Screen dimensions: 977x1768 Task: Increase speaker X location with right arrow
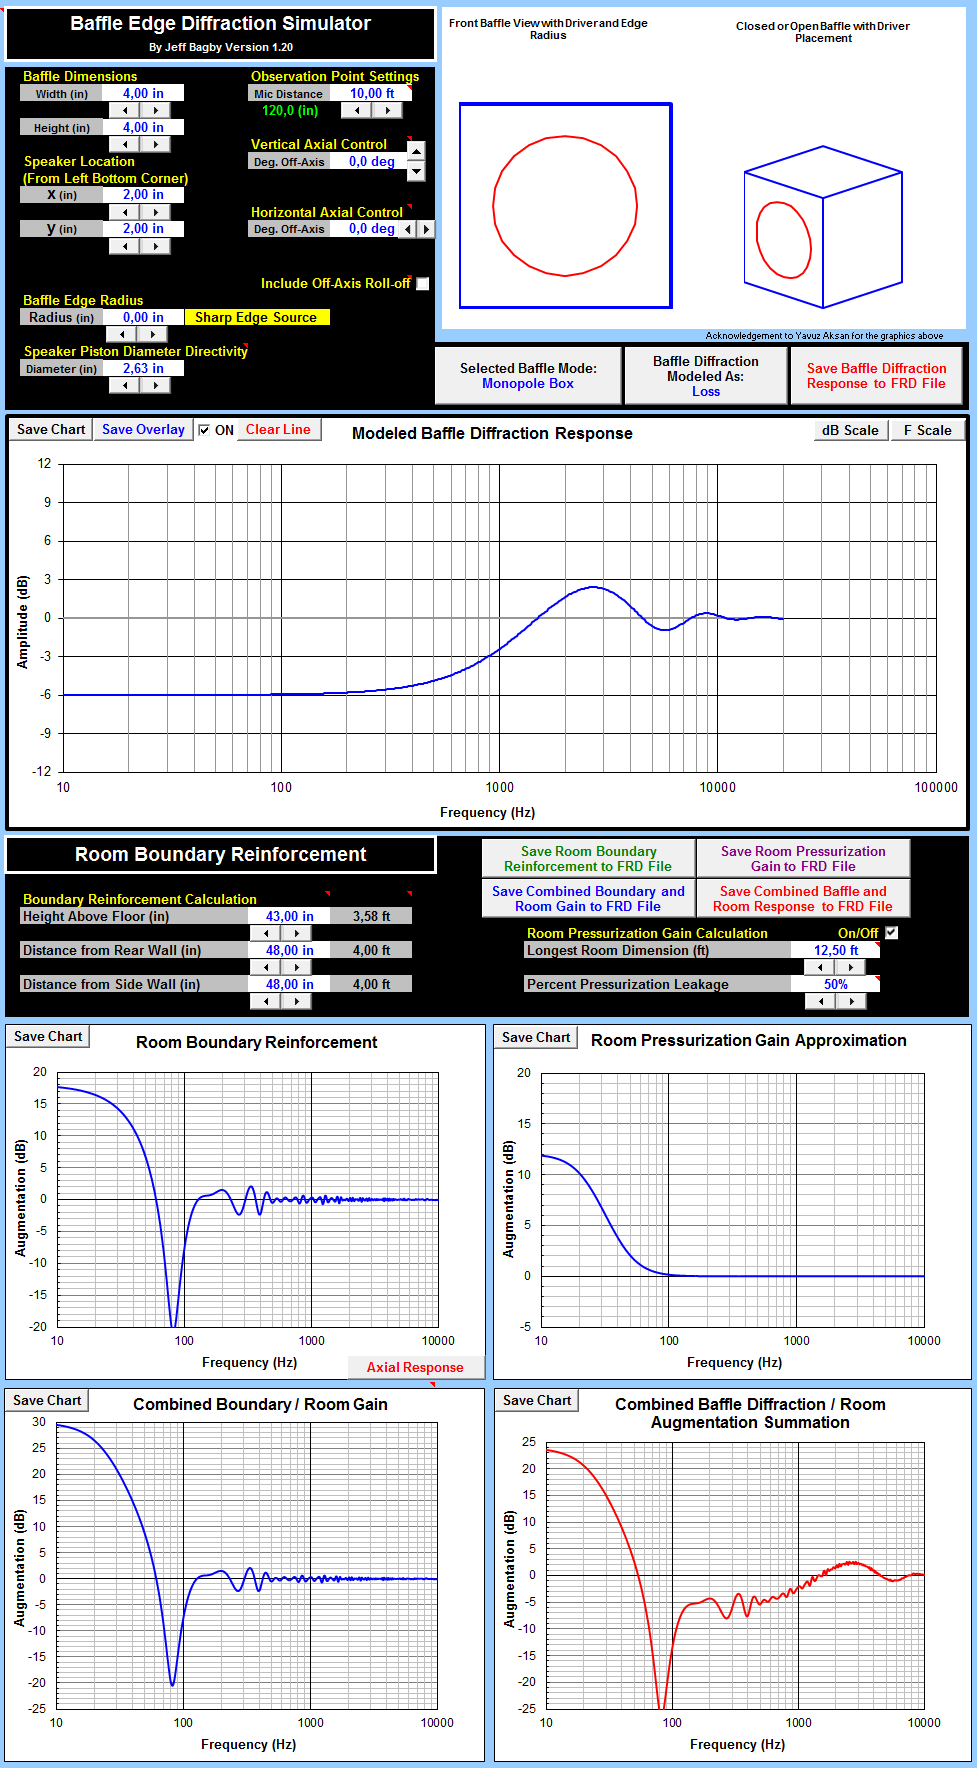pyautogui.click(x=155, y=212)
